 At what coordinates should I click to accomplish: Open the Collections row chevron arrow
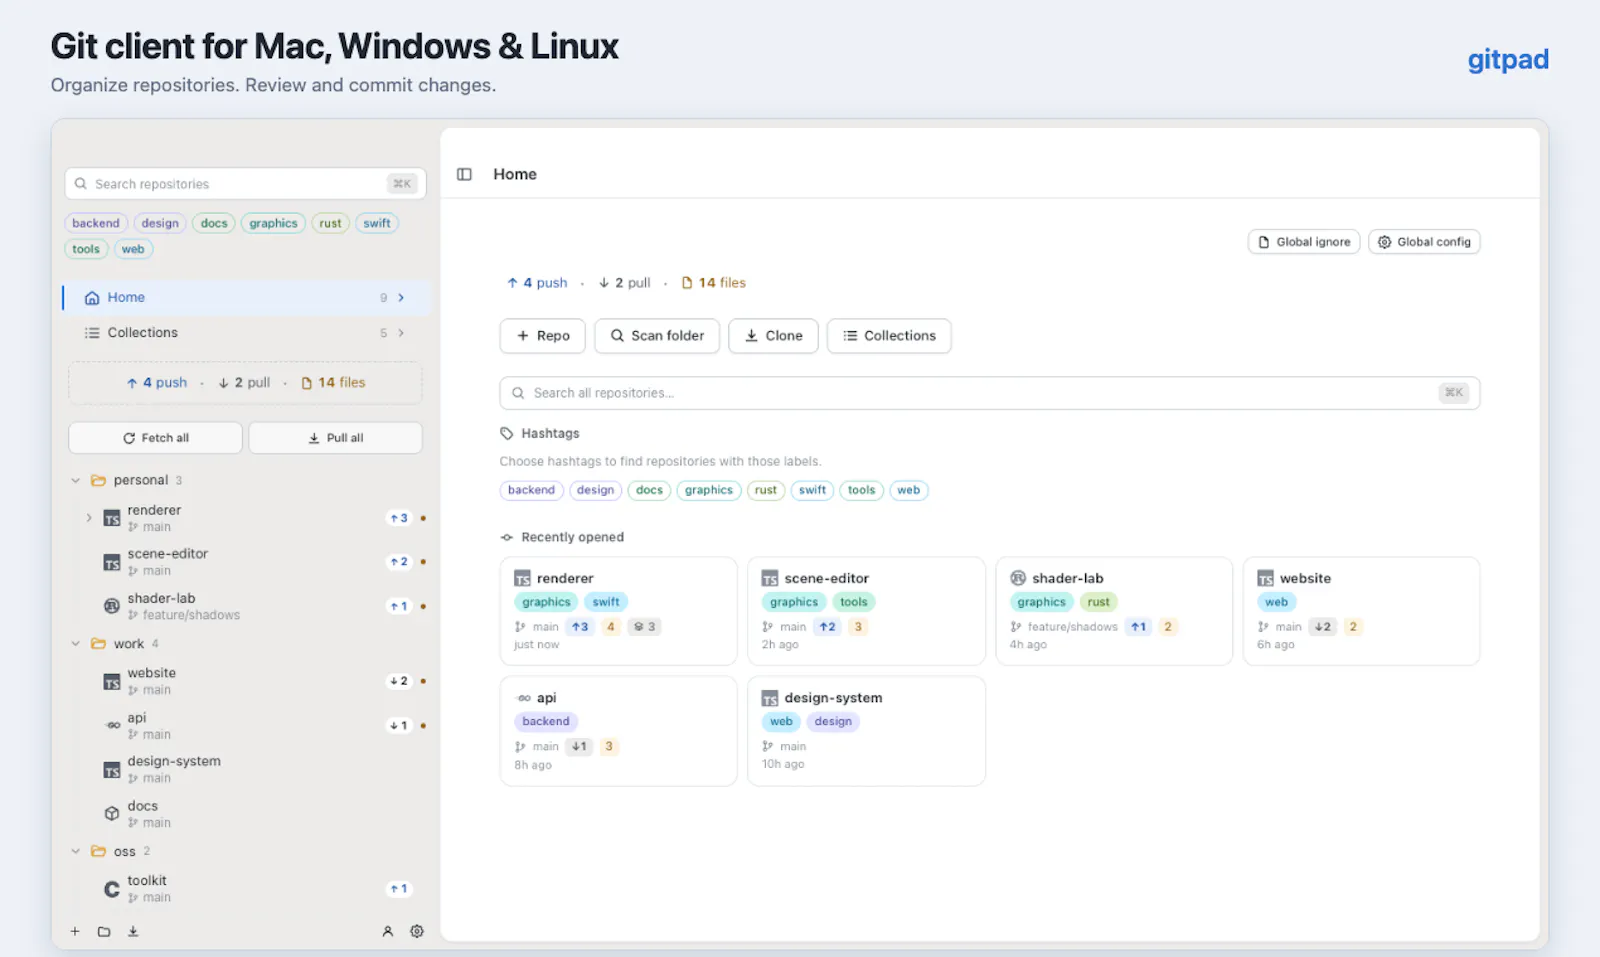tap(401, 333)
